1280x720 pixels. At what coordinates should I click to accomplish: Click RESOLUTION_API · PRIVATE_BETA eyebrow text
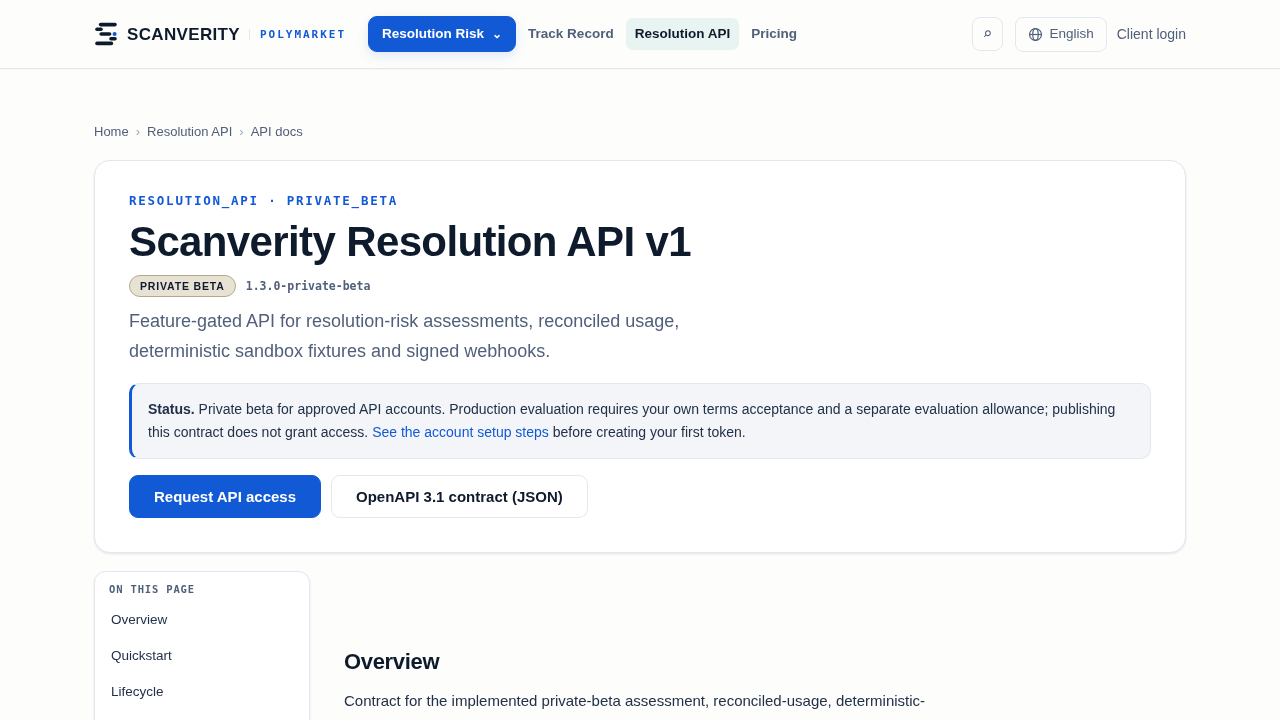263,201
